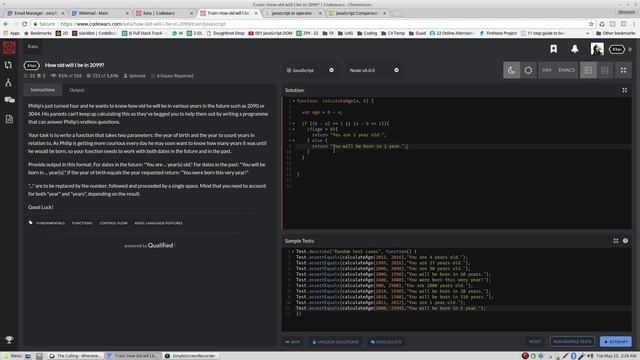Collapse the else block fold arrow
Image resolution: width=640 pixels, height=360 pixels.
(x=293, y=140)
